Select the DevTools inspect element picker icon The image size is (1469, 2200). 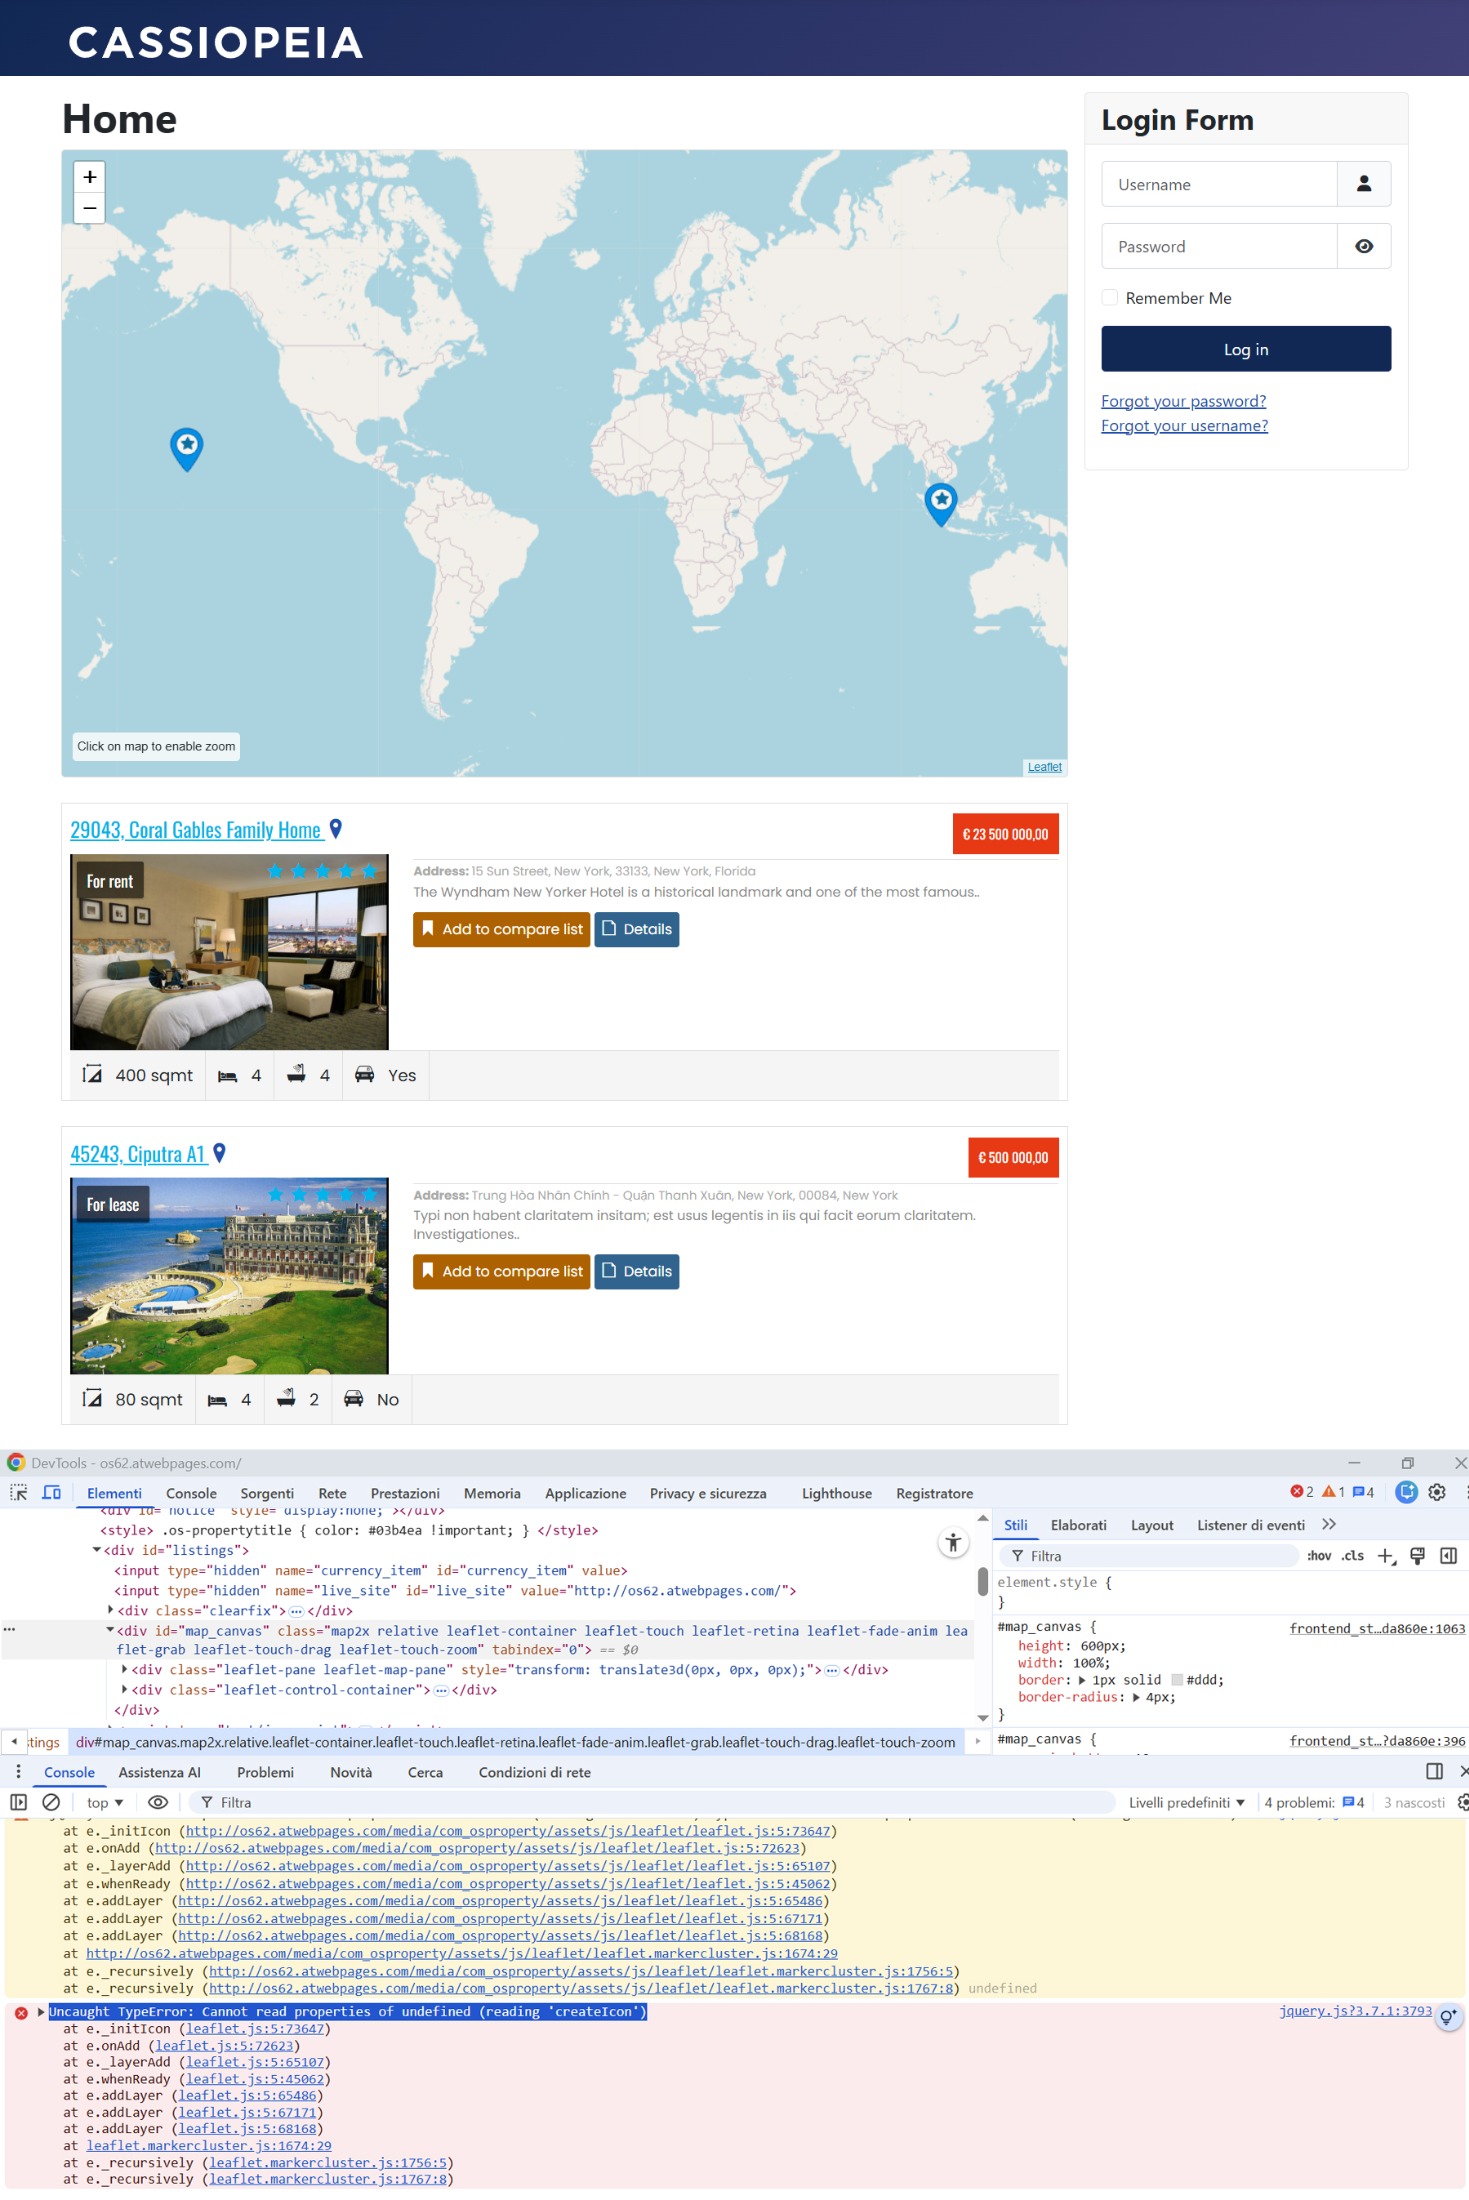19,1492
